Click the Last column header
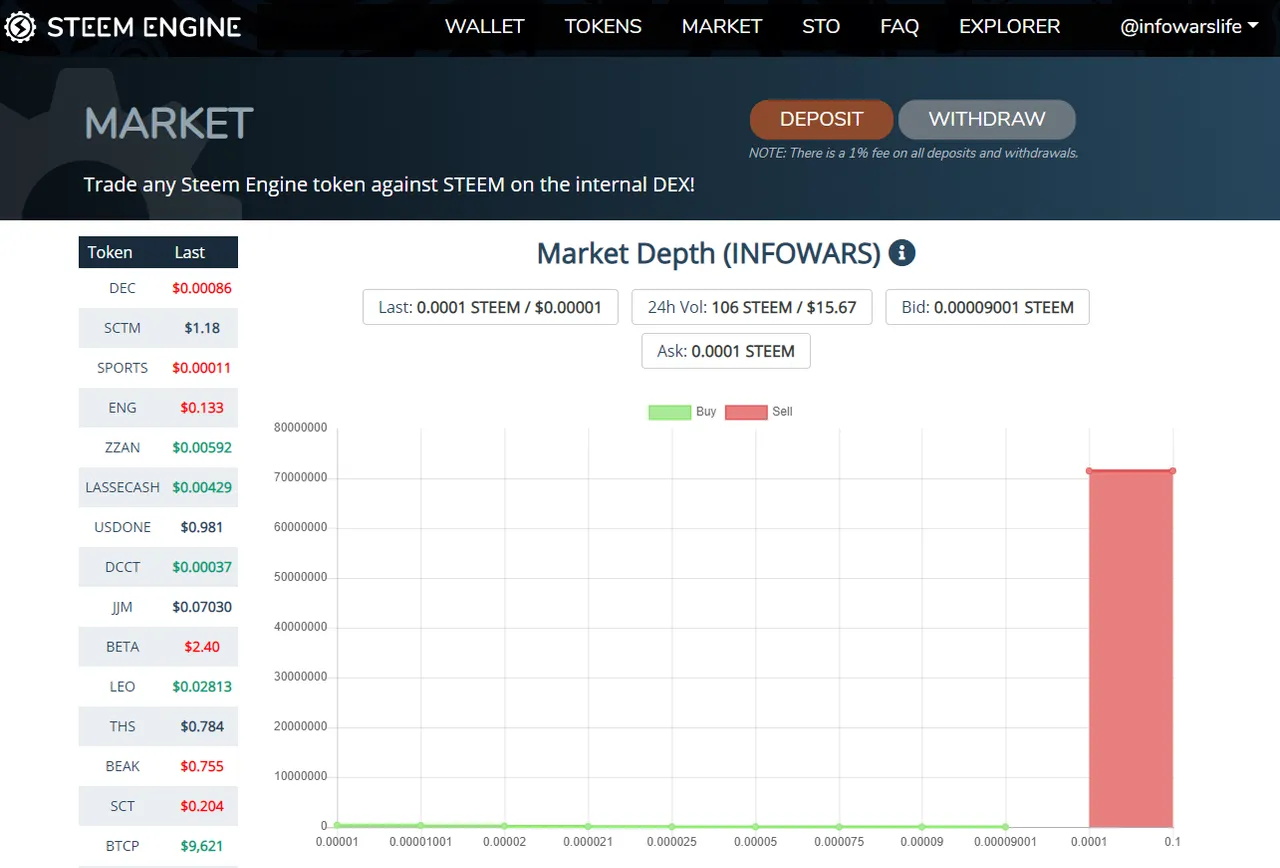The height and width of the screenshot is (868, 1280). coord(190,252)
